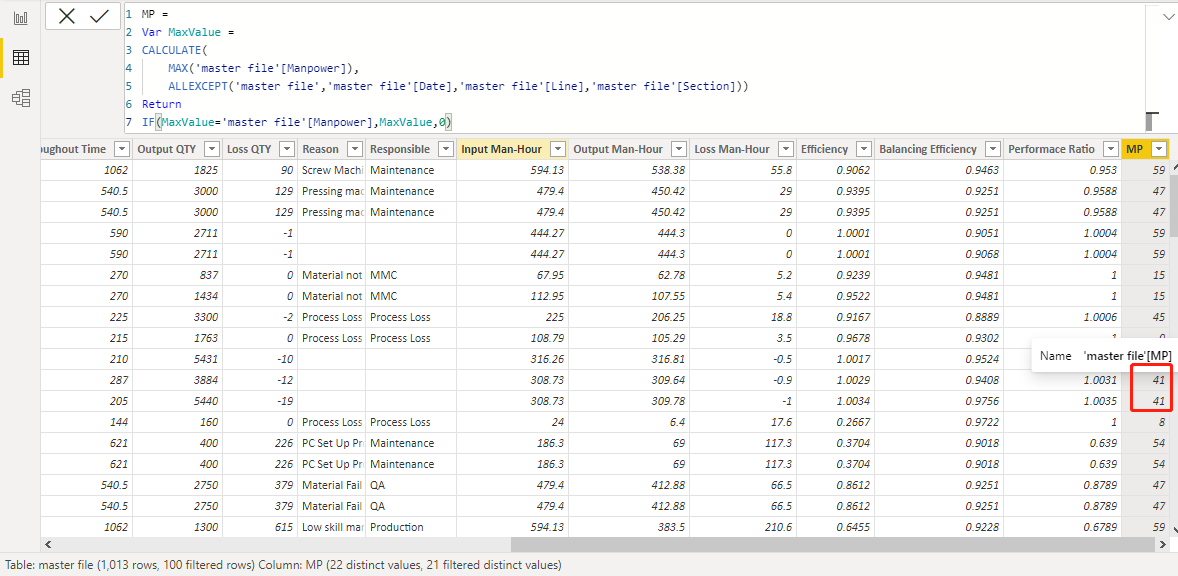Open the Throughout Time column filter dropdown
This screenshot has height=576, width=1178.
(x=121, y=149)
